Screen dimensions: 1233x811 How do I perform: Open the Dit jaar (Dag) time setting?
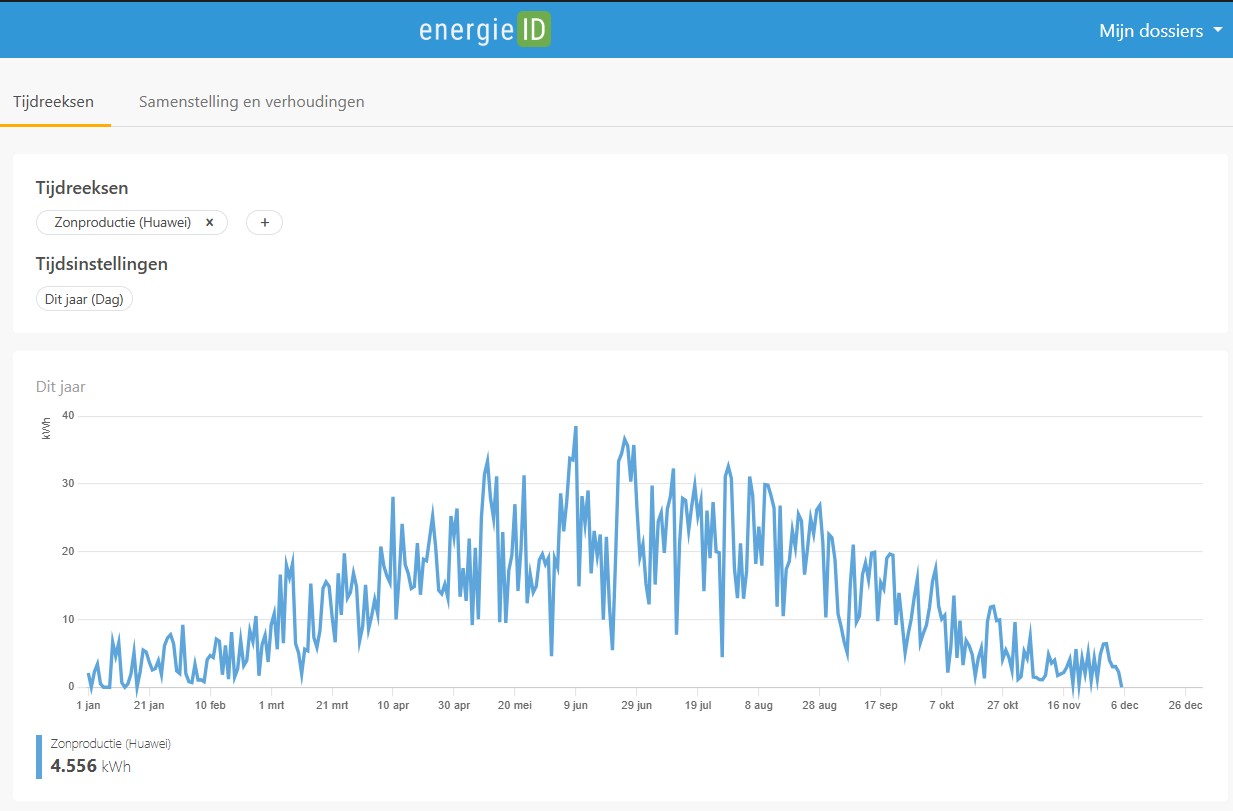pyautogui.click(x=84, y=299)
